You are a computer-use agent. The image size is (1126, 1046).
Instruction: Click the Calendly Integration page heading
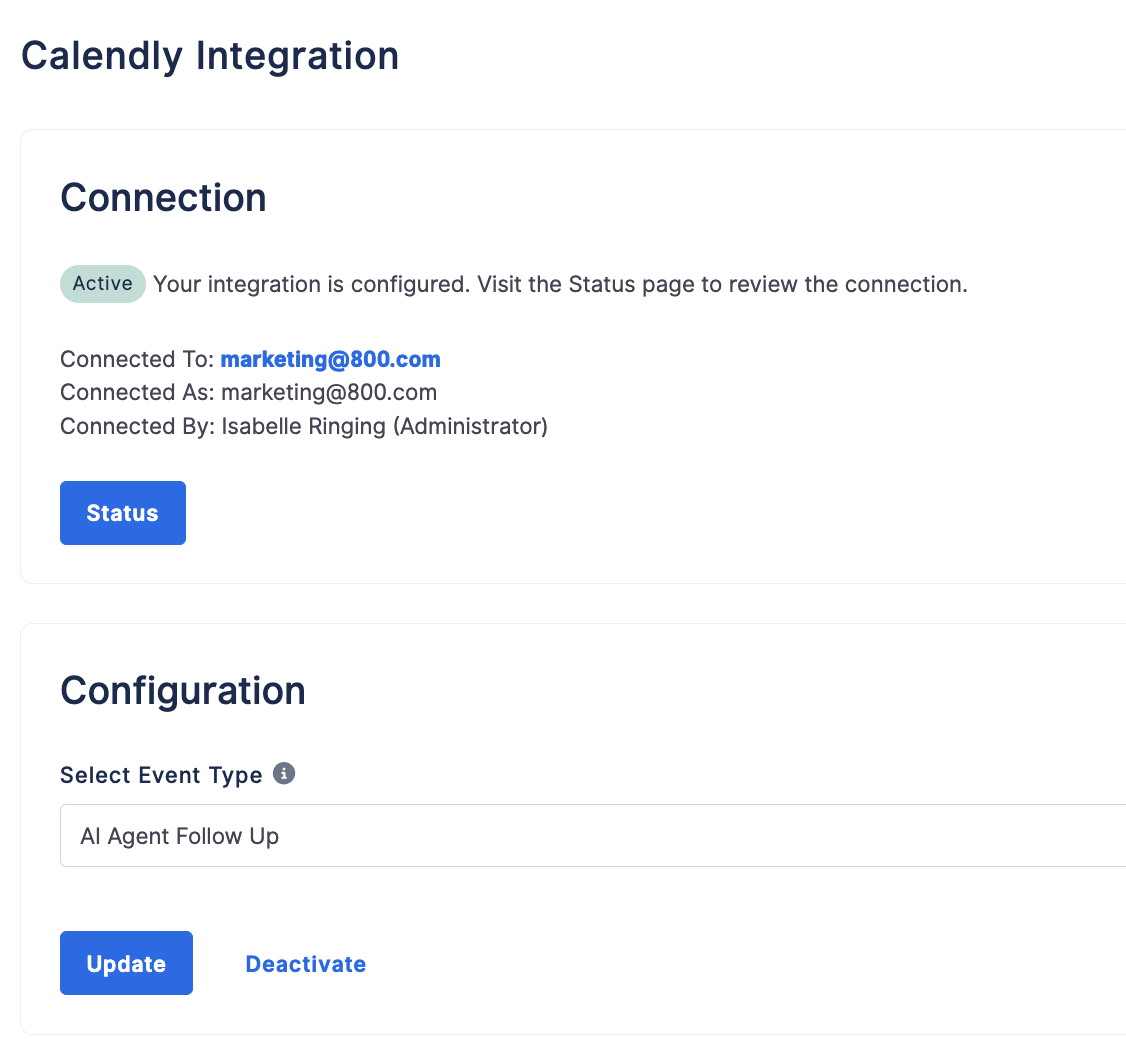[210, 56]
